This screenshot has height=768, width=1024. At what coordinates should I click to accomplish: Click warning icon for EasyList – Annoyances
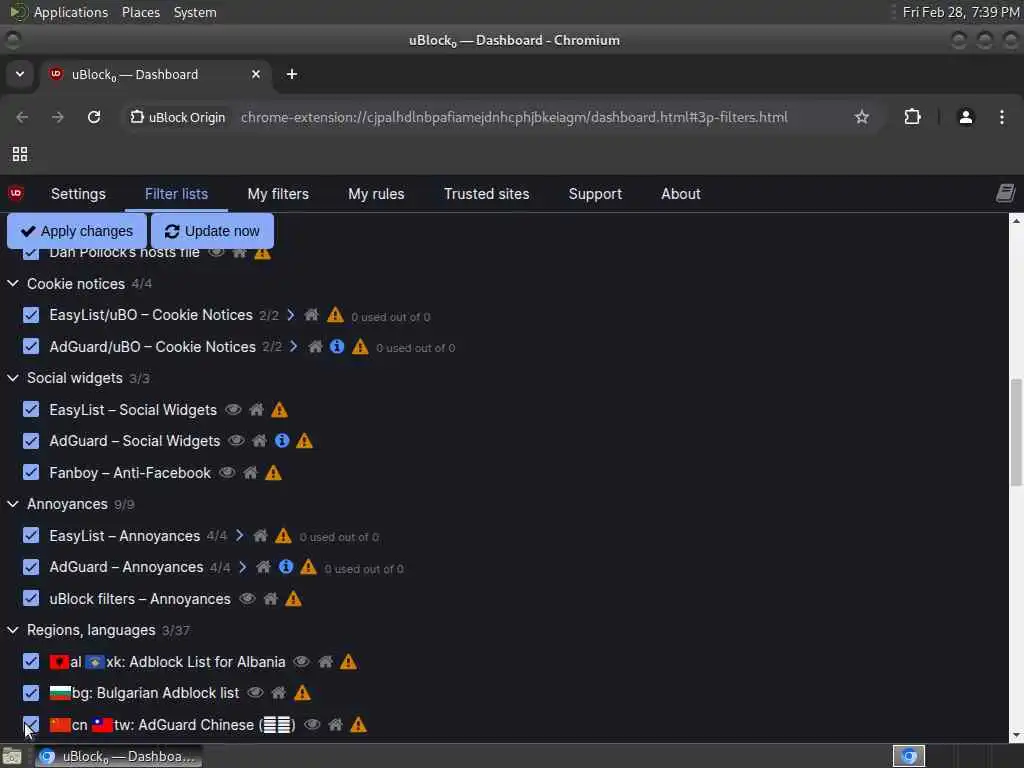pos(283,536)
